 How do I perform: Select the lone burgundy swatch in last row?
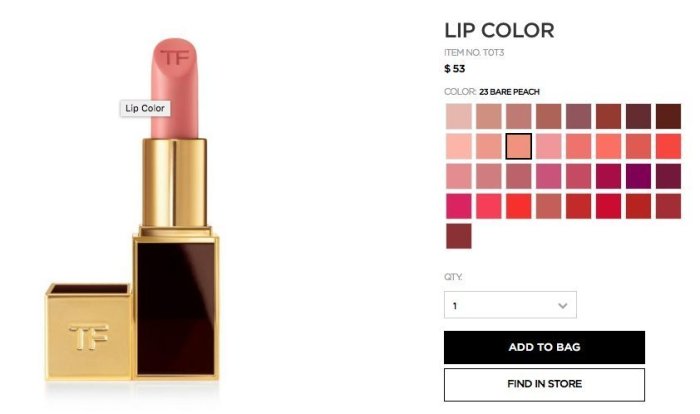point(458,236)
